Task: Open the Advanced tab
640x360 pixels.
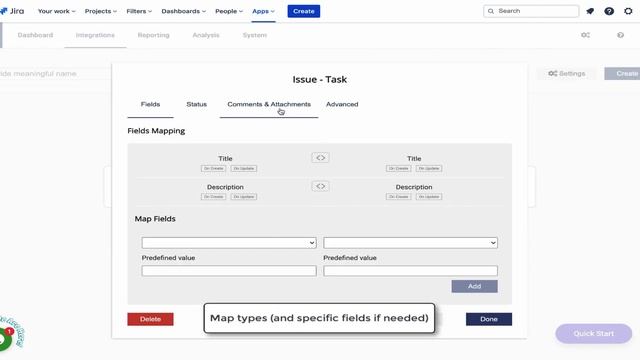Action: (x=342, y=104)
